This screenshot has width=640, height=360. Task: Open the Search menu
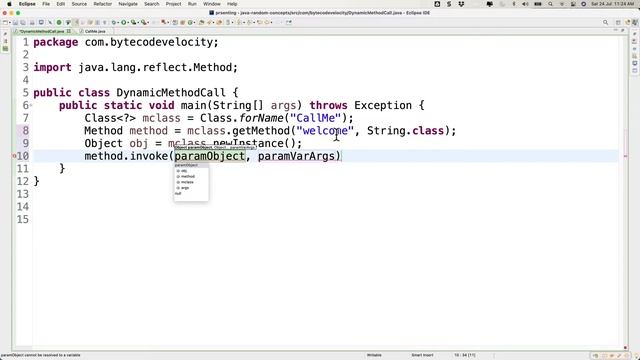[151, 4]
